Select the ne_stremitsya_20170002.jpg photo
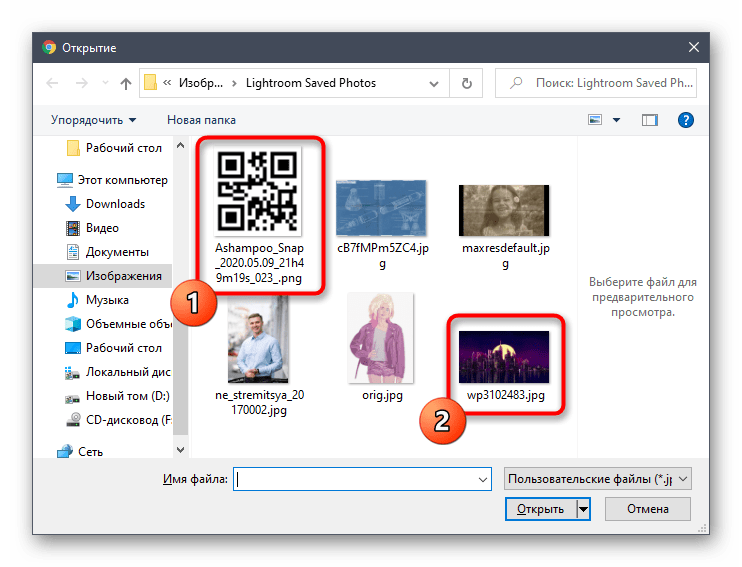742x567 pixels. click(x=258, y=339)
